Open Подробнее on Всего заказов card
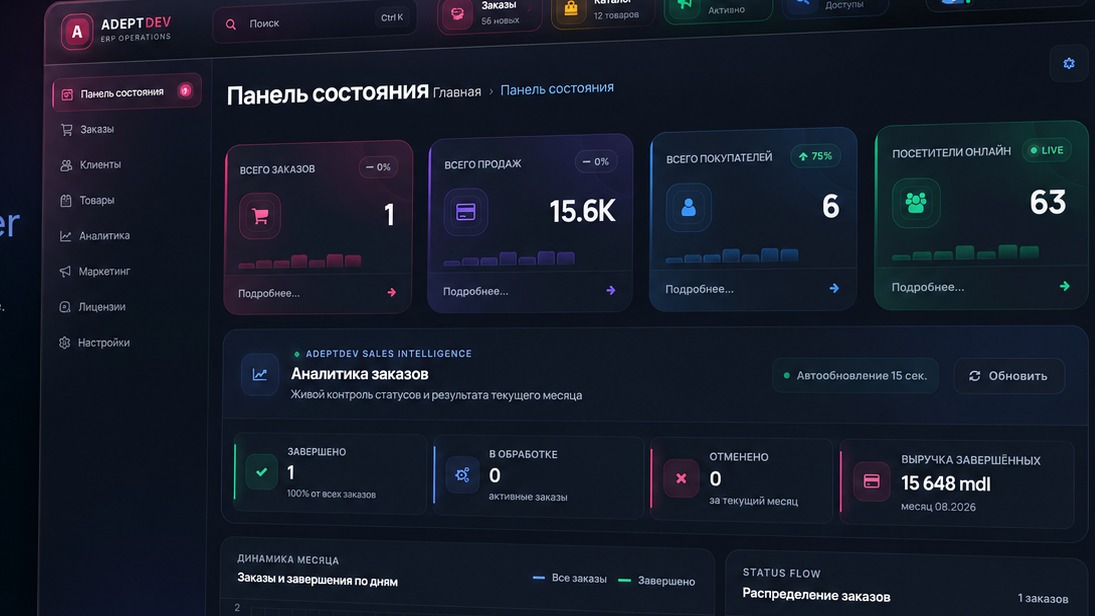Image resolution: width=1095 pixels, height=616 pixels. (269, 293)
